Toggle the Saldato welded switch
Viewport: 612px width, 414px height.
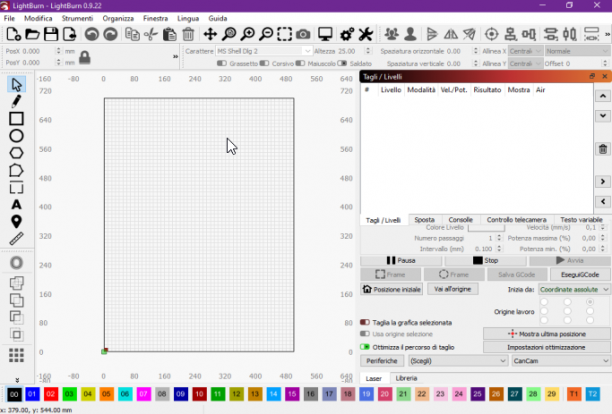coord(342,63)
